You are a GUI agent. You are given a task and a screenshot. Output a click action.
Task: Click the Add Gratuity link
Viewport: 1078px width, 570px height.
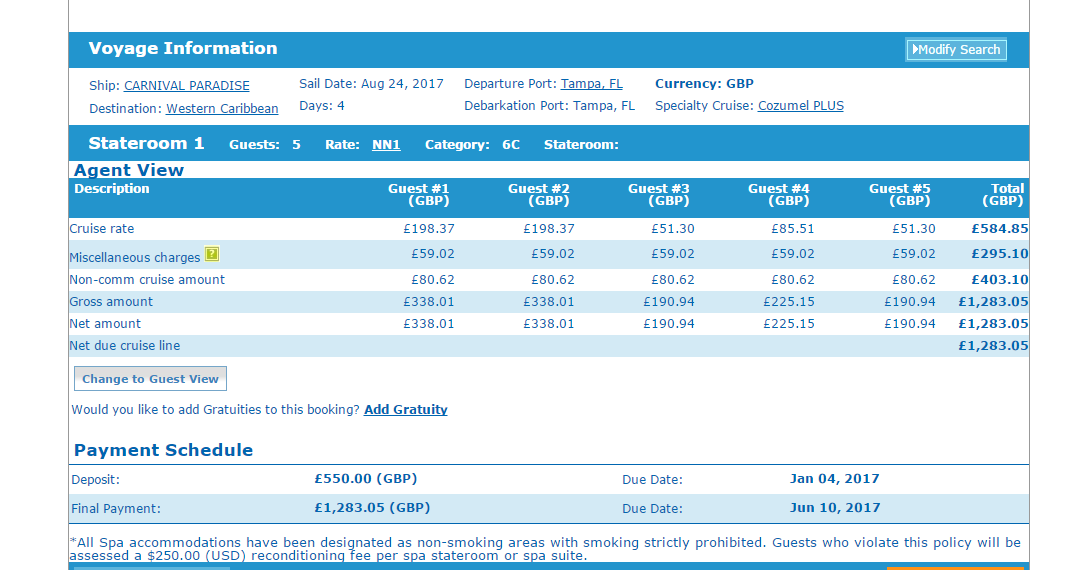[x=406, y=410]
